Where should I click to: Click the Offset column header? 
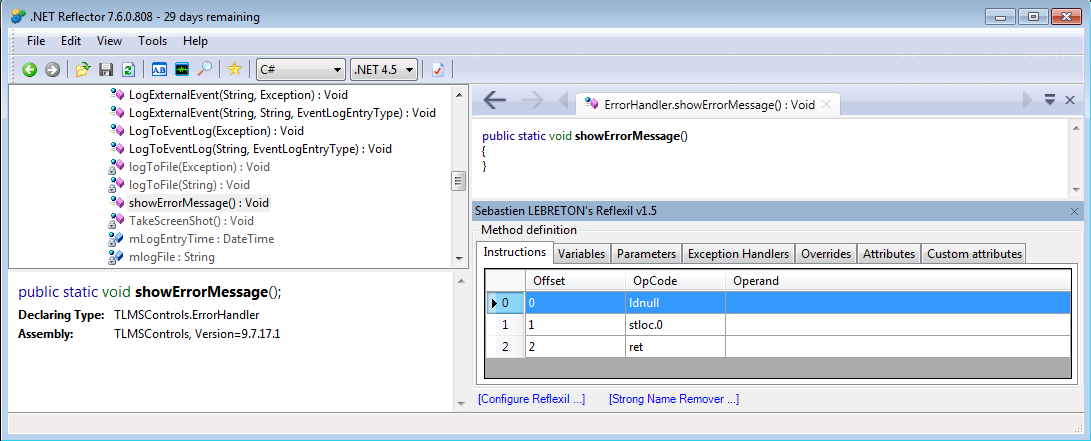coord(575,281)
